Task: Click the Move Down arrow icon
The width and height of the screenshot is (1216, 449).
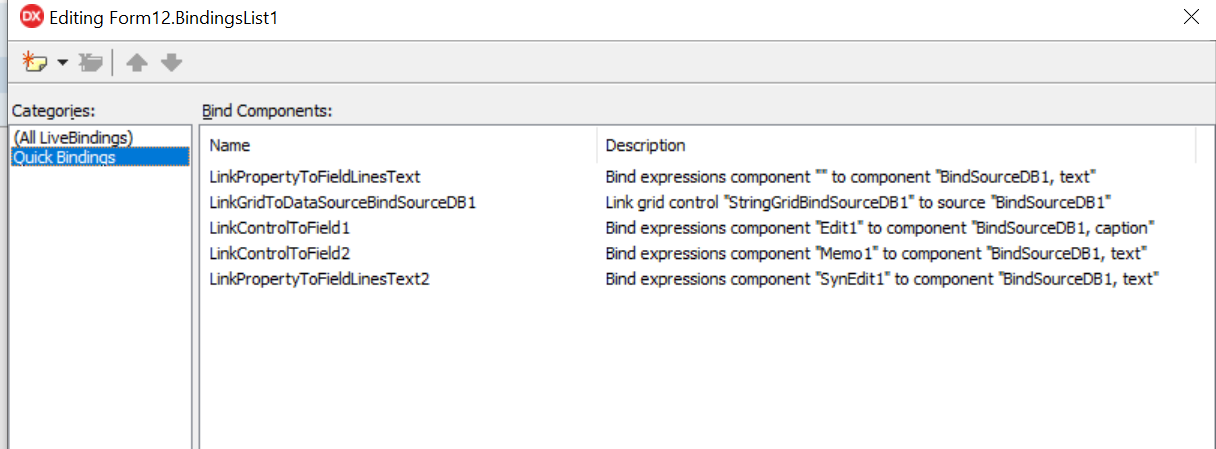Action: 172,63
